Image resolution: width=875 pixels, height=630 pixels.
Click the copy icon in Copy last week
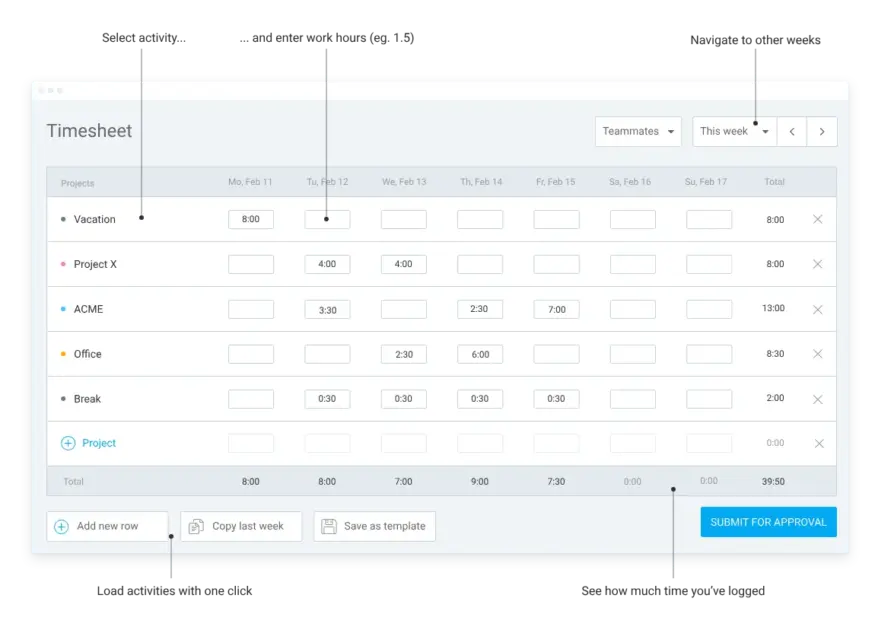pyautogui.click(x=196, y=526)
